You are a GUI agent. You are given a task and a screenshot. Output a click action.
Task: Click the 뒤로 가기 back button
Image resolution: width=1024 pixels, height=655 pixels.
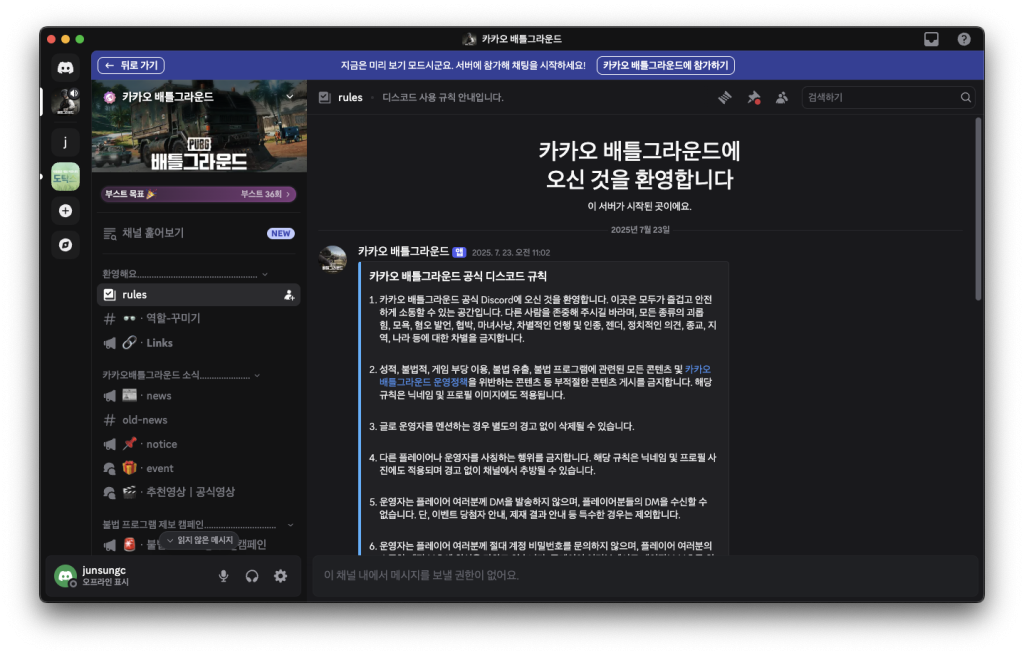tap(131, 65)
